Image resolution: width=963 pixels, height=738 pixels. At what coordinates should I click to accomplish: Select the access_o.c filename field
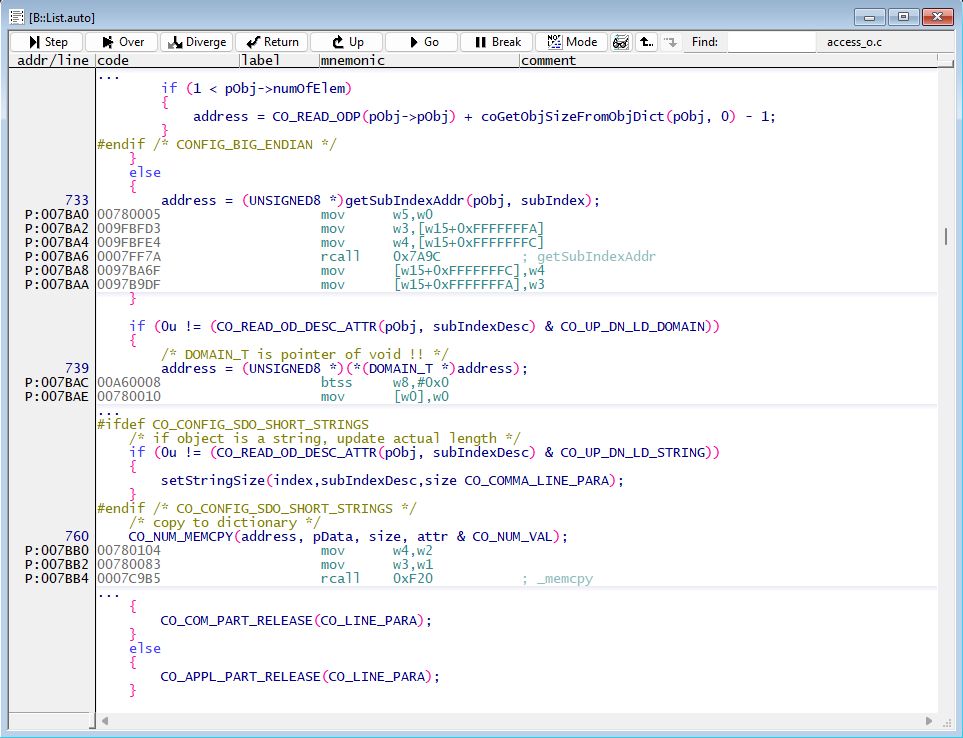coord(880,42)
